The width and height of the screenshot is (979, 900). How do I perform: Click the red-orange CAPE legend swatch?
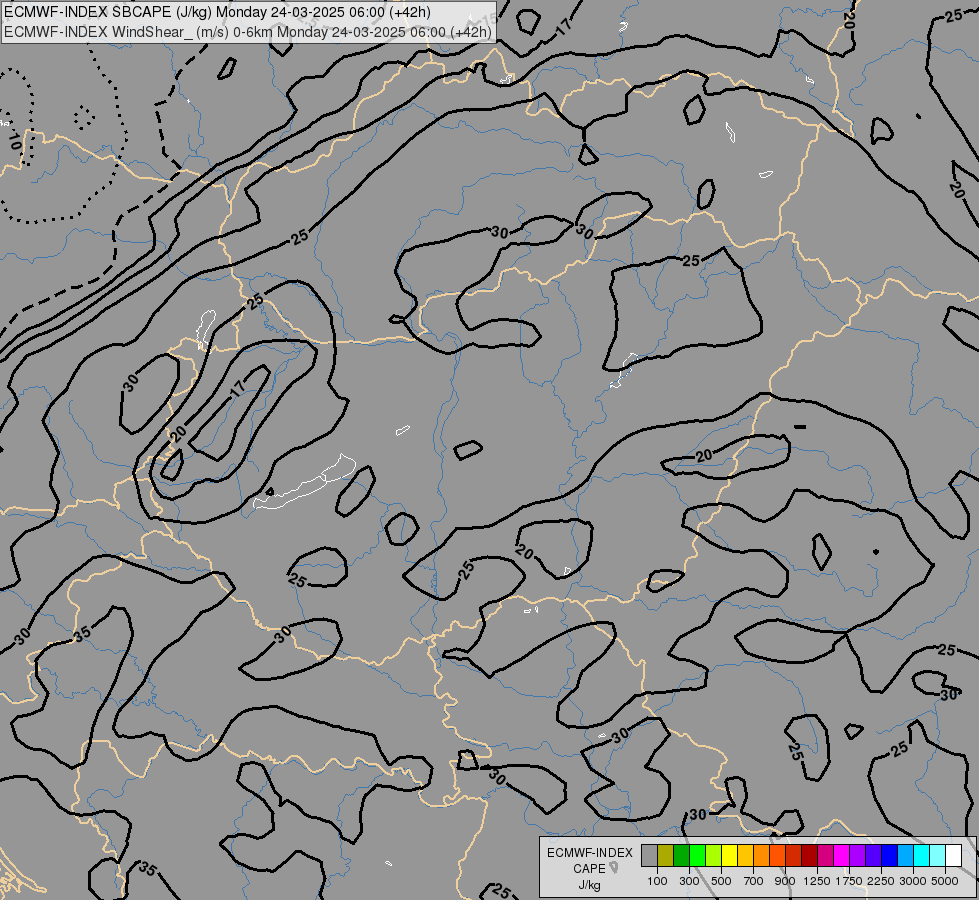(x=777, y=855)
